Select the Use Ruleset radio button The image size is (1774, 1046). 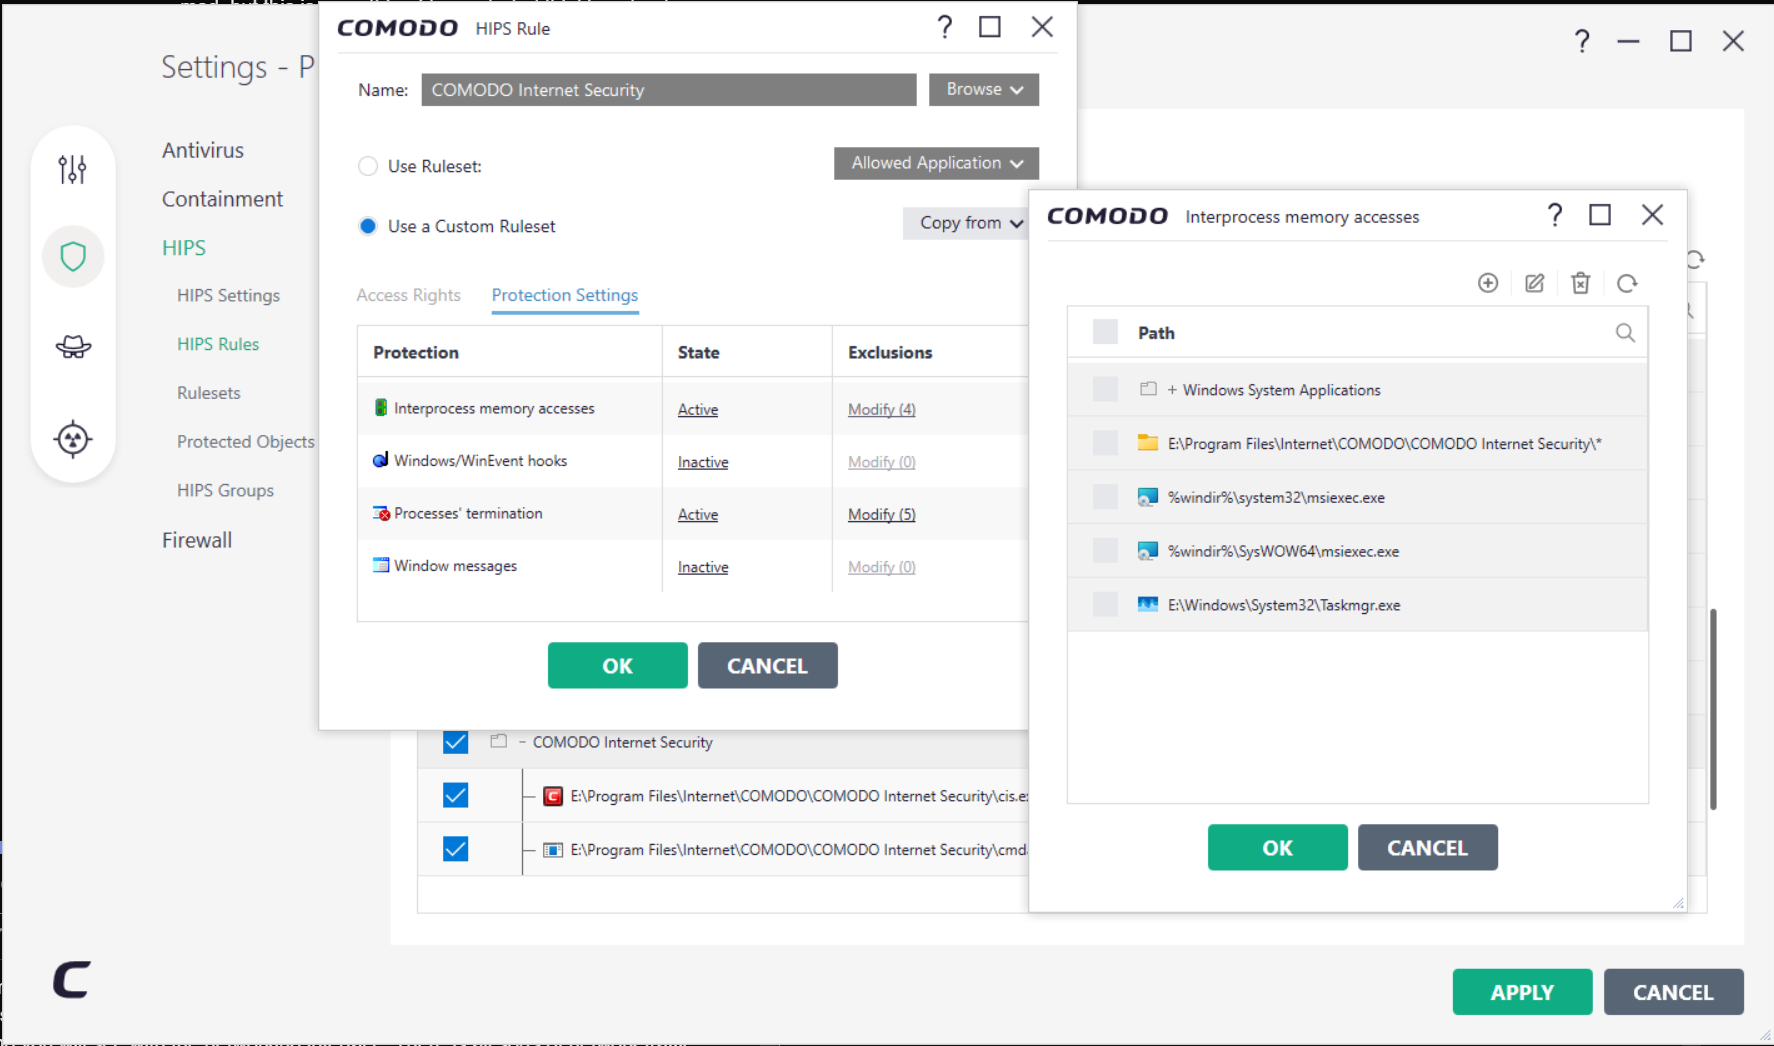[x=368, y=166]
